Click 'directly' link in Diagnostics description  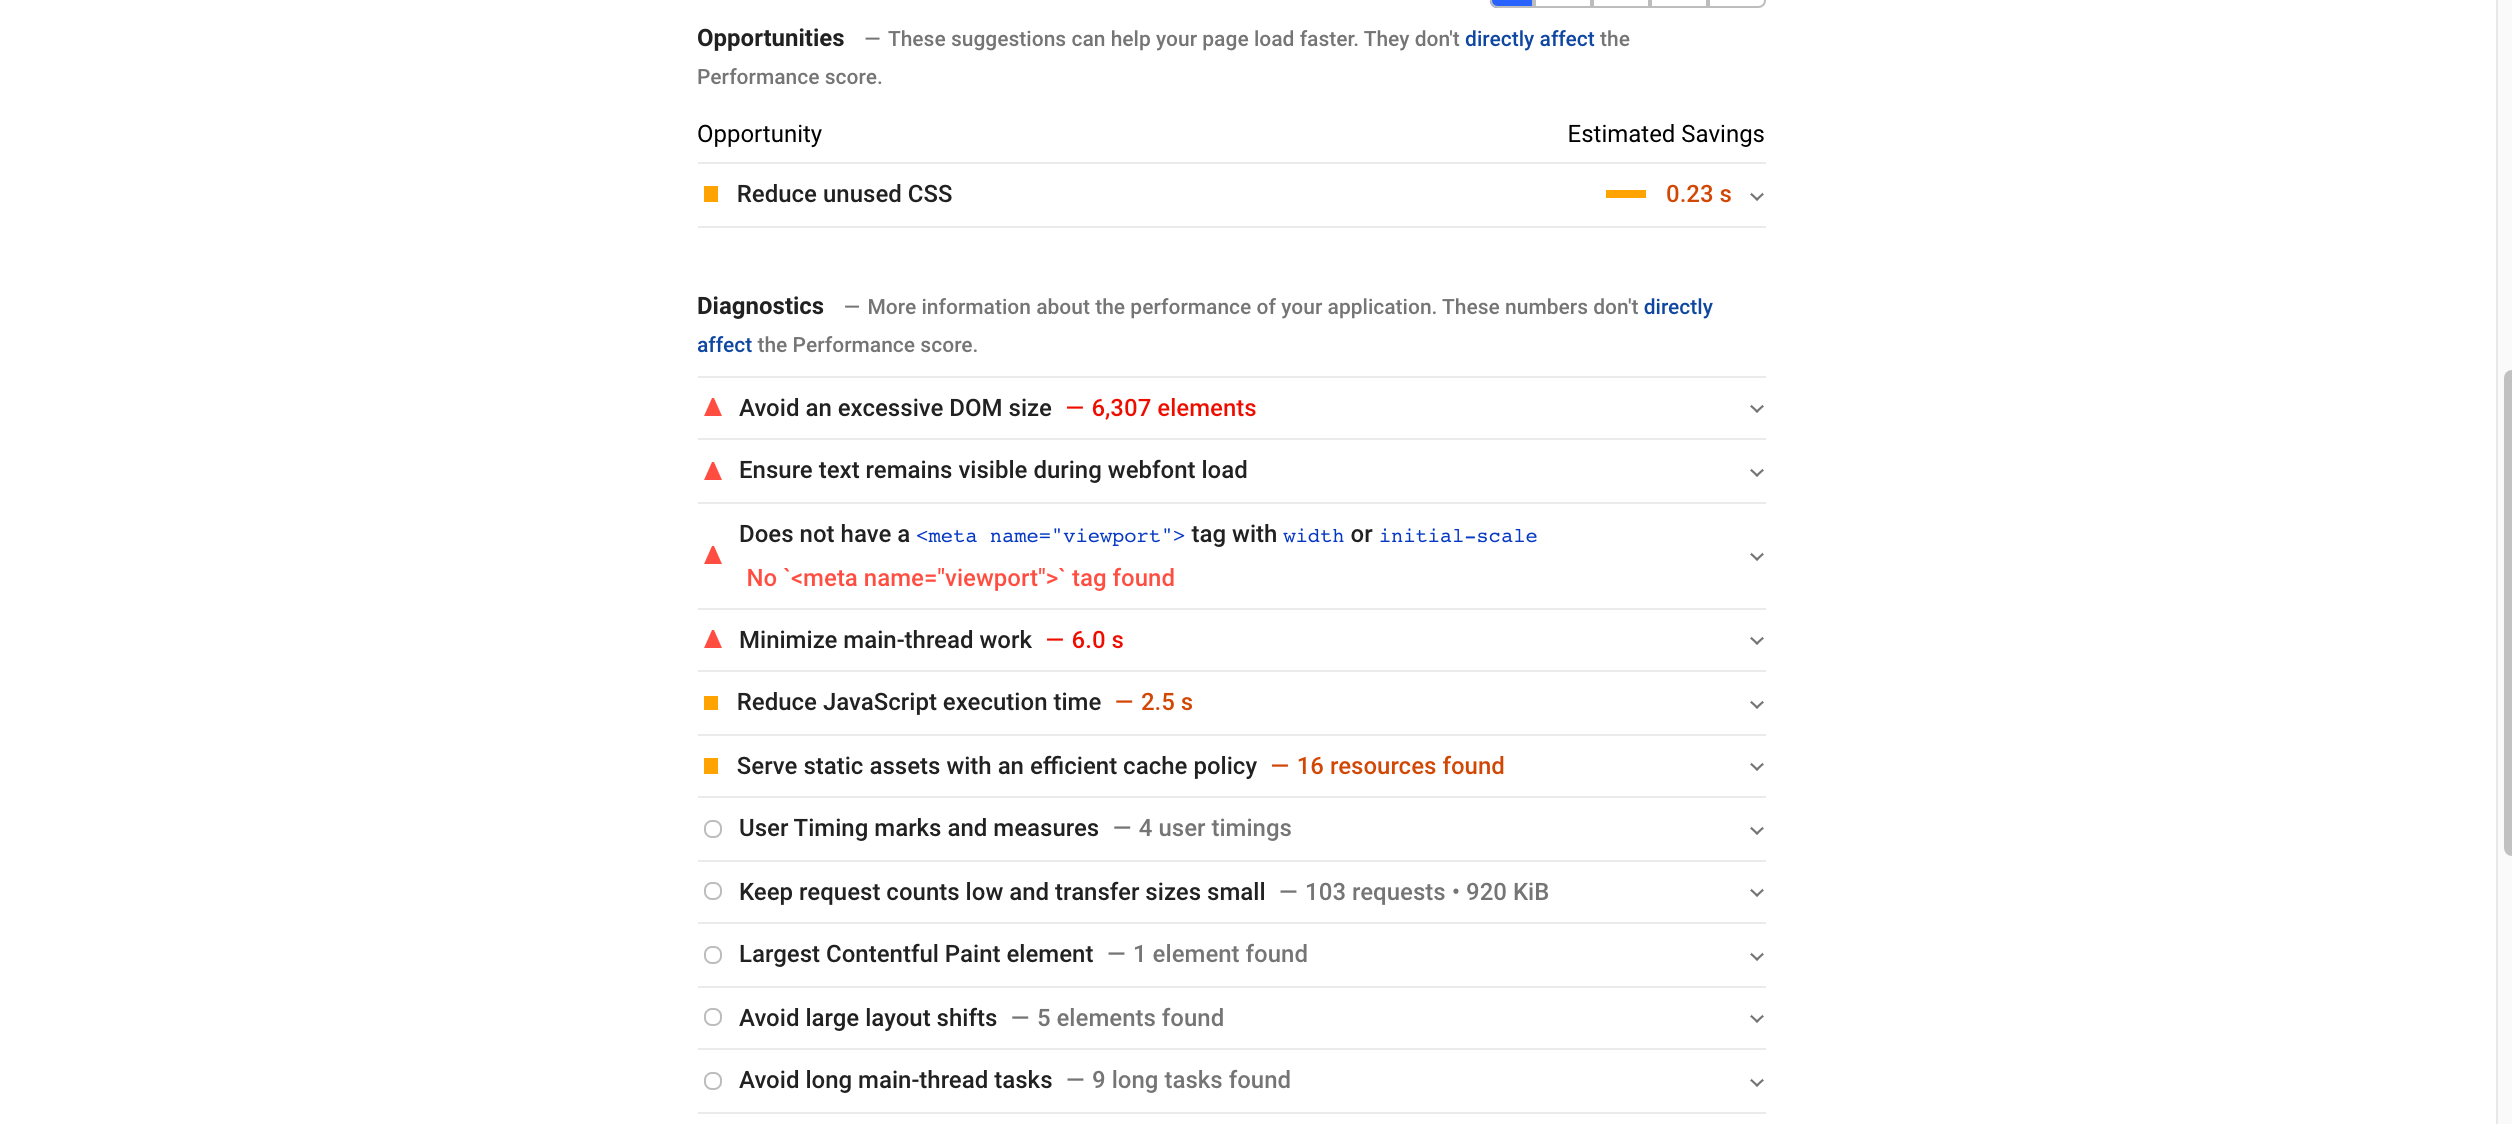tap(1677, 307)
